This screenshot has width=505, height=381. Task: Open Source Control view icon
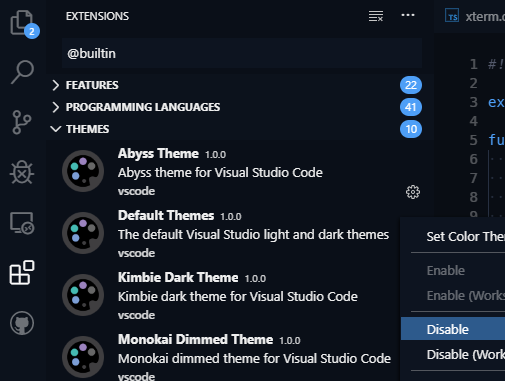(x=22, y=122)
